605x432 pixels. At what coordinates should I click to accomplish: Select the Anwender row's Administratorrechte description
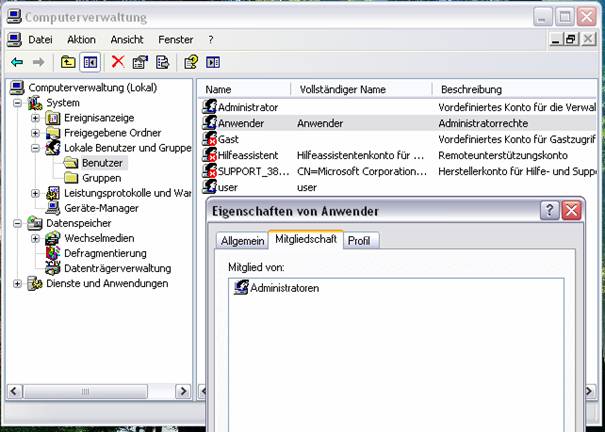point(483,123)
